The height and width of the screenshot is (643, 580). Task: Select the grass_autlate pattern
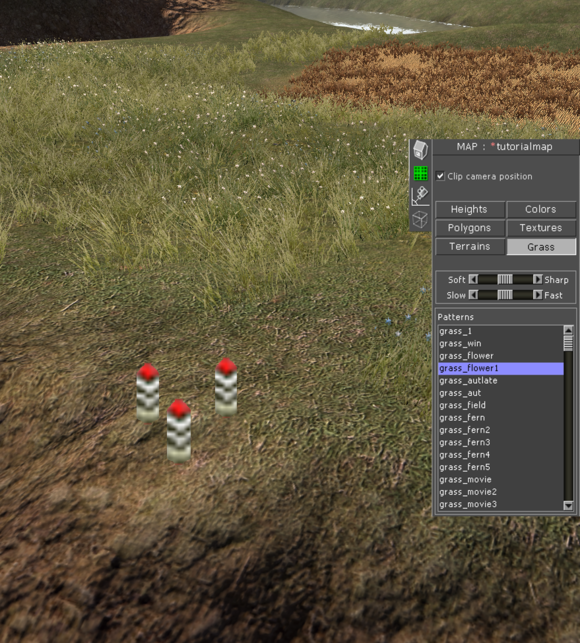pyautogui.click(x=501, y=381)
